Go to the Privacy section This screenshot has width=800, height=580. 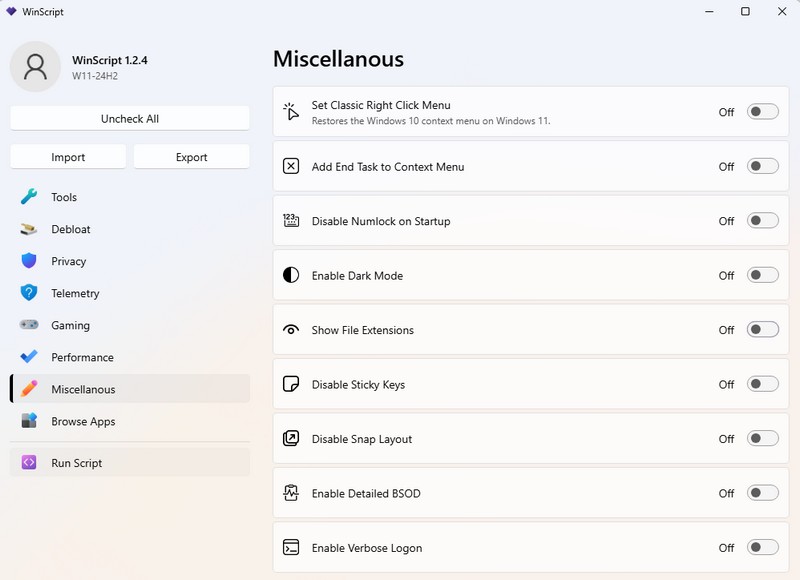pos(69,261)
